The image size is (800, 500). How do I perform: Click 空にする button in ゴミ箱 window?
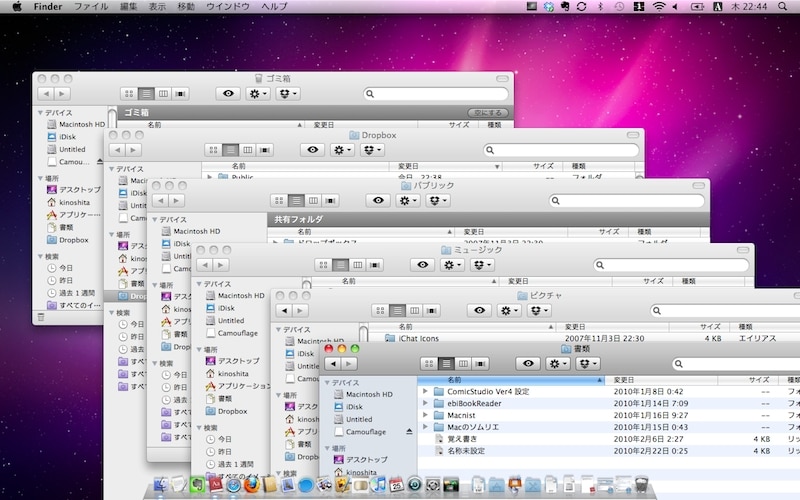(488, 113)
